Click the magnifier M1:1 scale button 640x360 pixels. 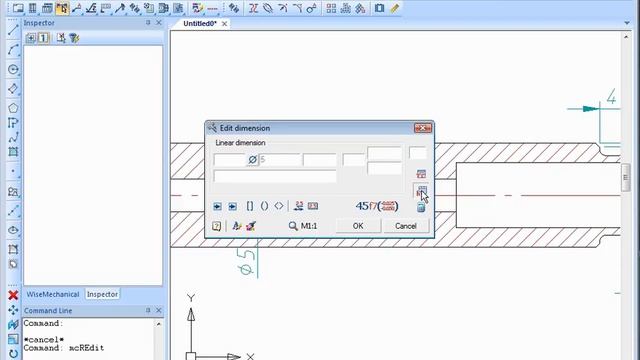tap(303, 226)
